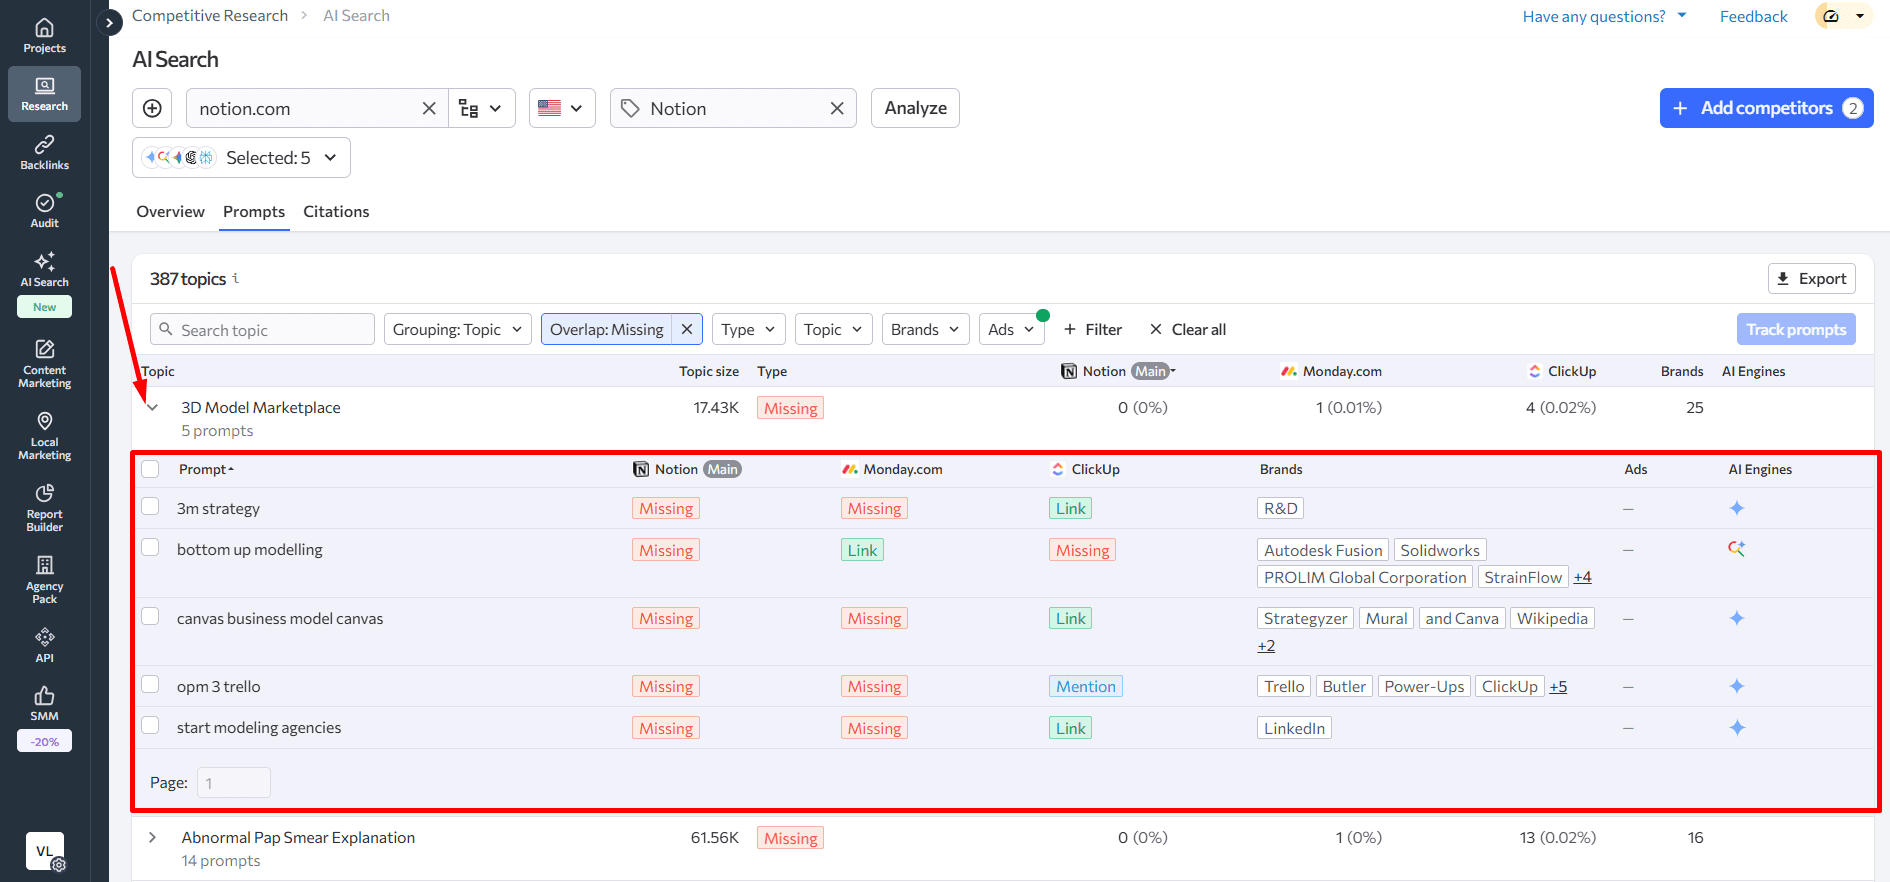1890x882 pixels.
Task: Open the Topic filter dropdown
Action: 833,329
